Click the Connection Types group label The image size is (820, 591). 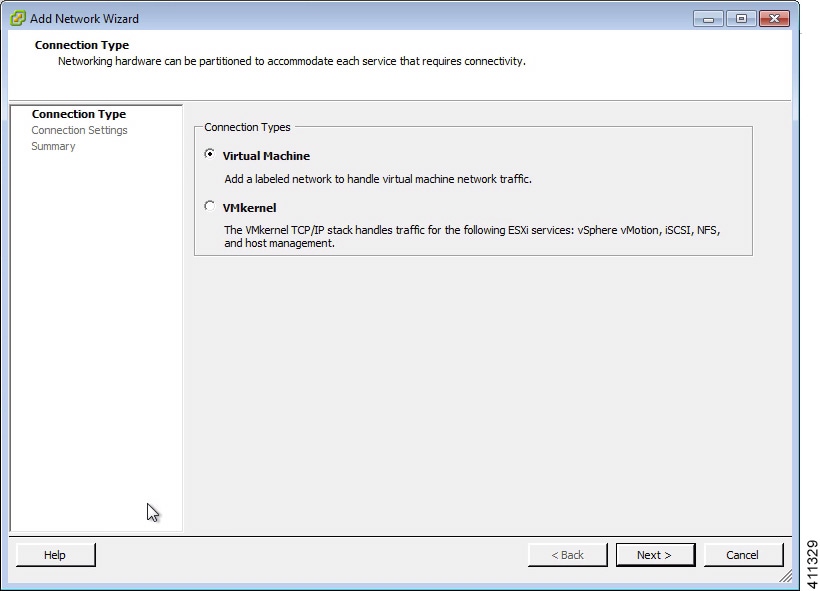[247, 127]
